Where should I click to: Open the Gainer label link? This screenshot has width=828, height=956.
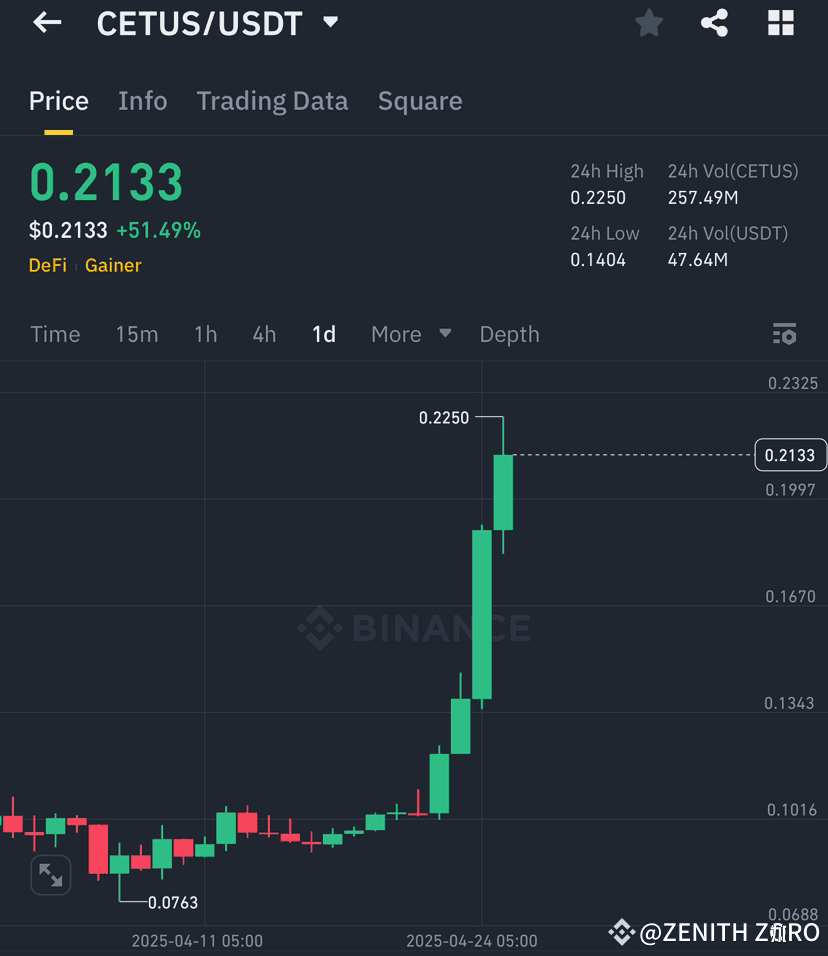112,265
